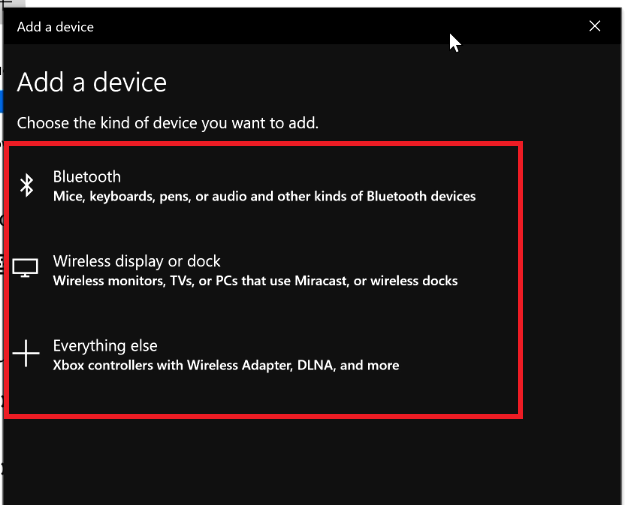Click the Add a device title bar text
This screenshot has height=505, width=633.
(x=55, y=27)
